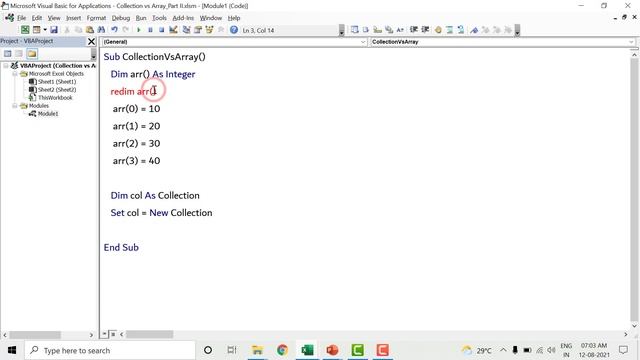Toggle Breakpoint hand icon
This screenshot has height=360, width=640.
tap(438, 30)
